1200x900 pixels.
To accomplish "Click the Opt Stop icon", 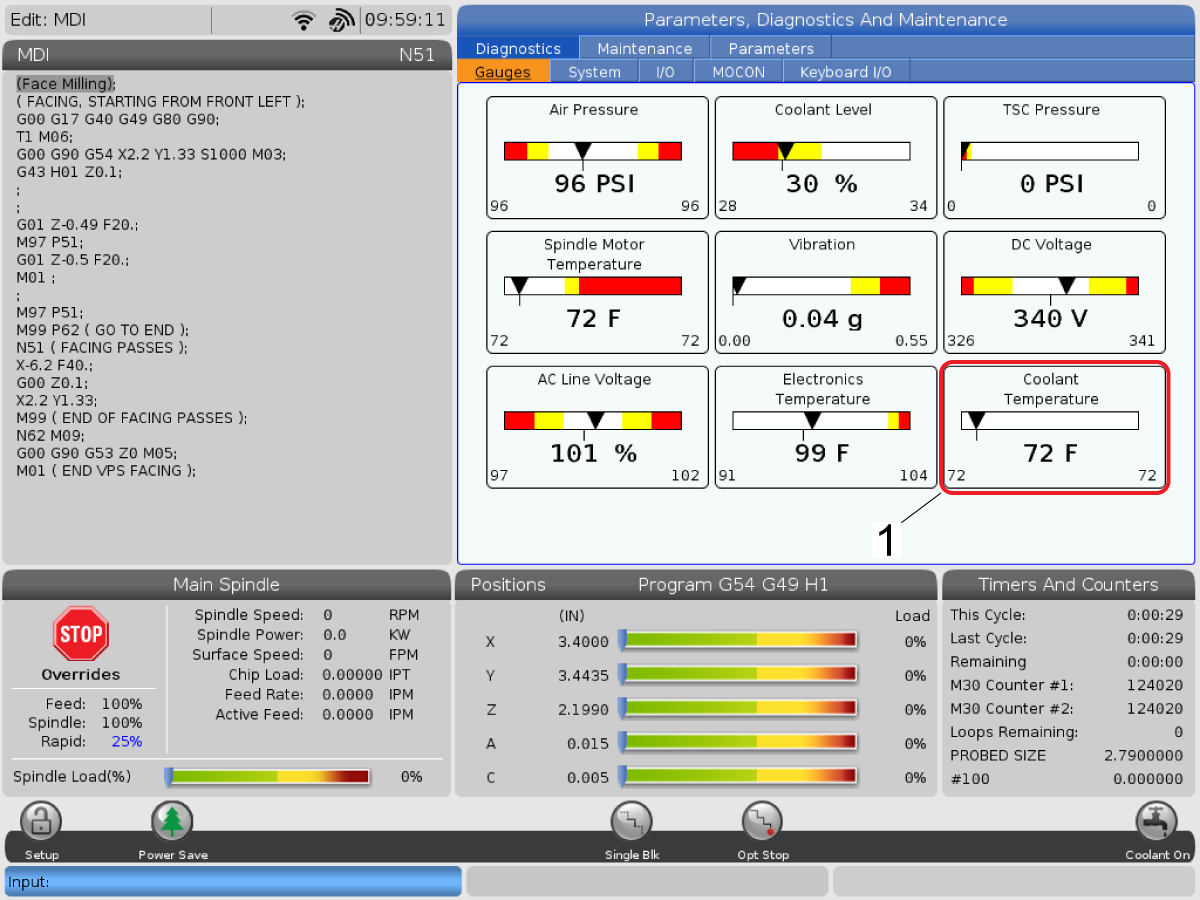I will (x=762, y=822).
